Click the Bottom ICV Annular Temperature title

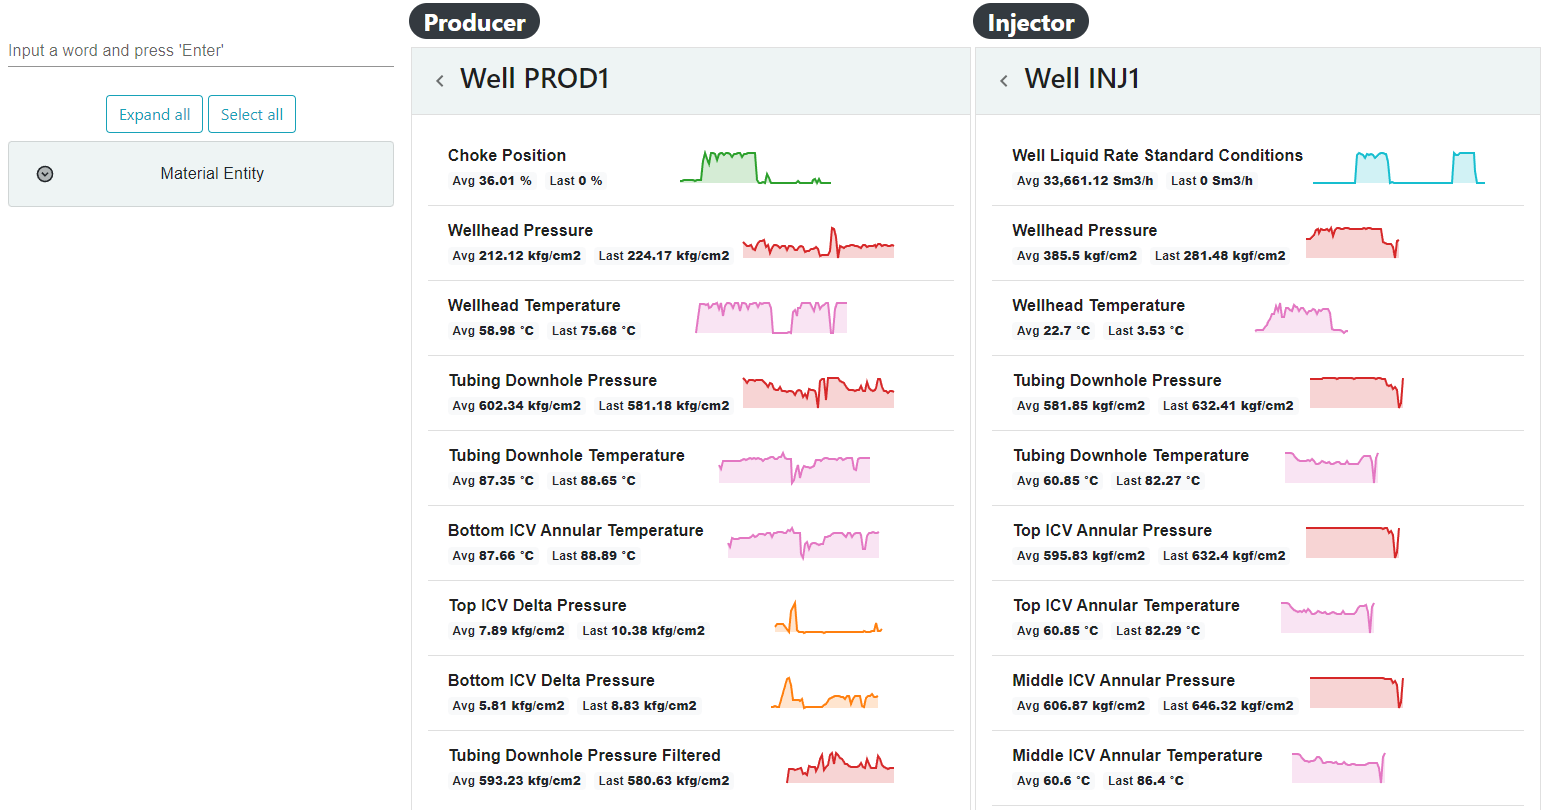(x=575, y=531)
